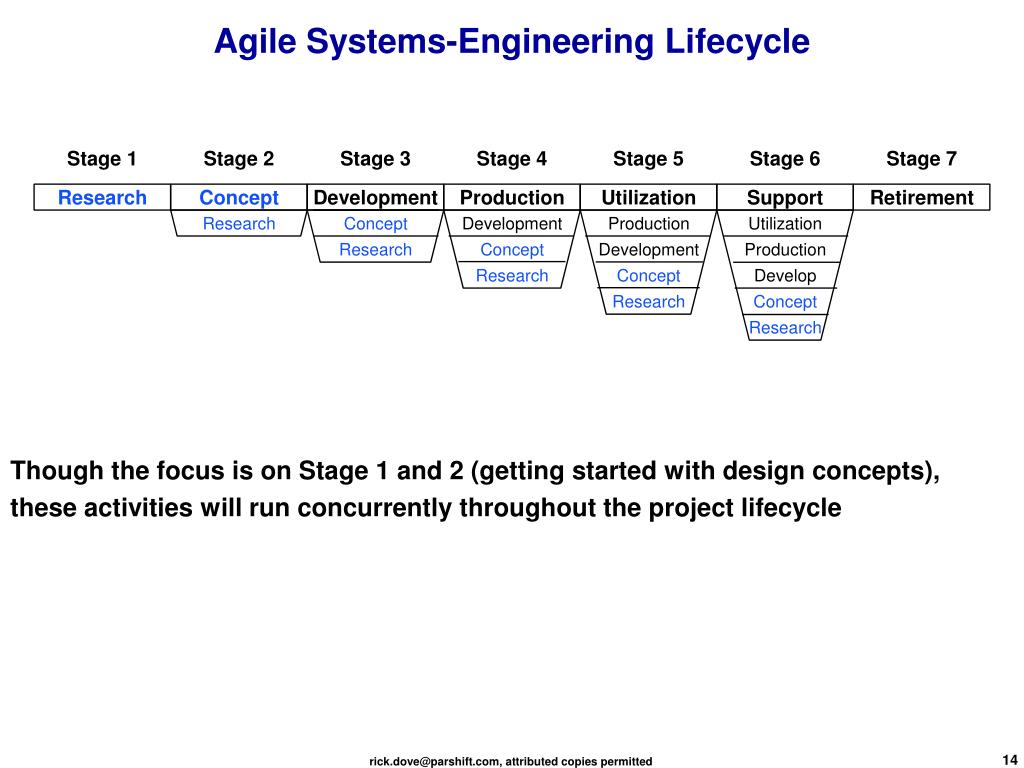Click the rick.dove@parshift.com footer attribution

click(511, 761)
